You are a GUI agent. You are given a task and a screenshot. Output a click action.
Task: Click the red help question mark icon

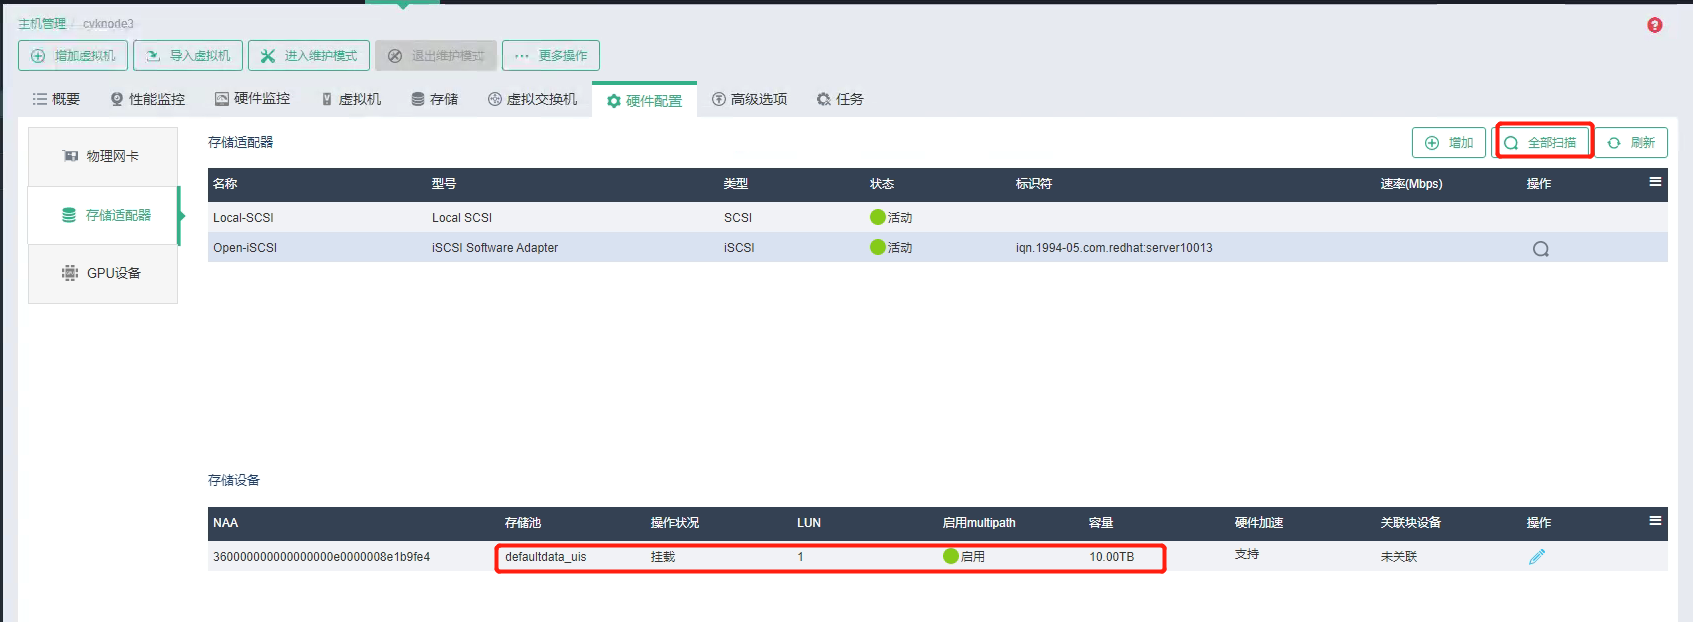[1655, 25]
